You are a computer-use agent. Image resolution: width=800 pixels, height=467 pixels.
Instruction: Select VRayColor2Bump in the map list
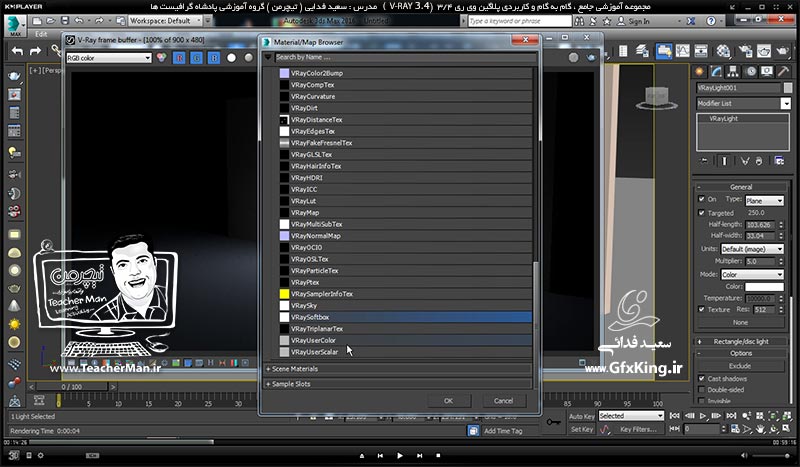(x=405, y=73)
